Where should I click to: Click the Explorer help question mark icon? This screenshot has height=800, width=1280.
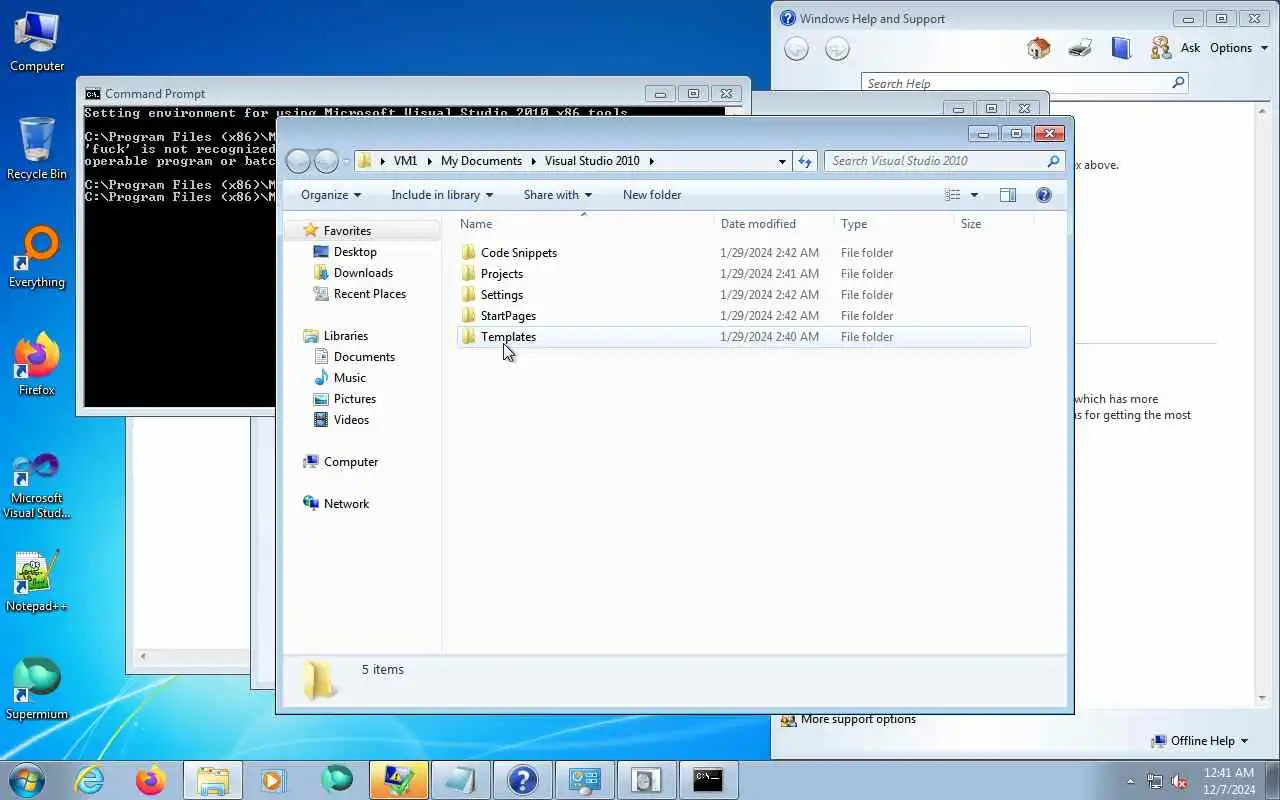tap(1044, 195)
